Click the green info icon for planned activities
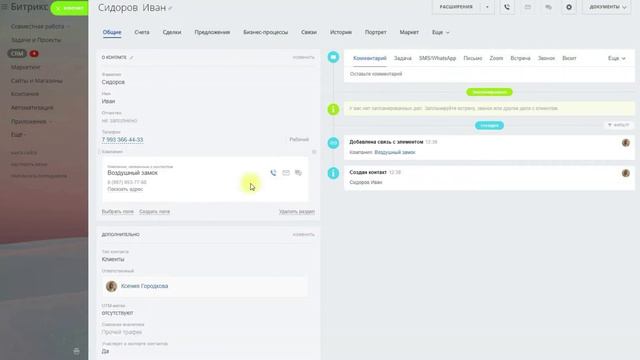This screenshot has width=640, height=360. pos(333,109)
